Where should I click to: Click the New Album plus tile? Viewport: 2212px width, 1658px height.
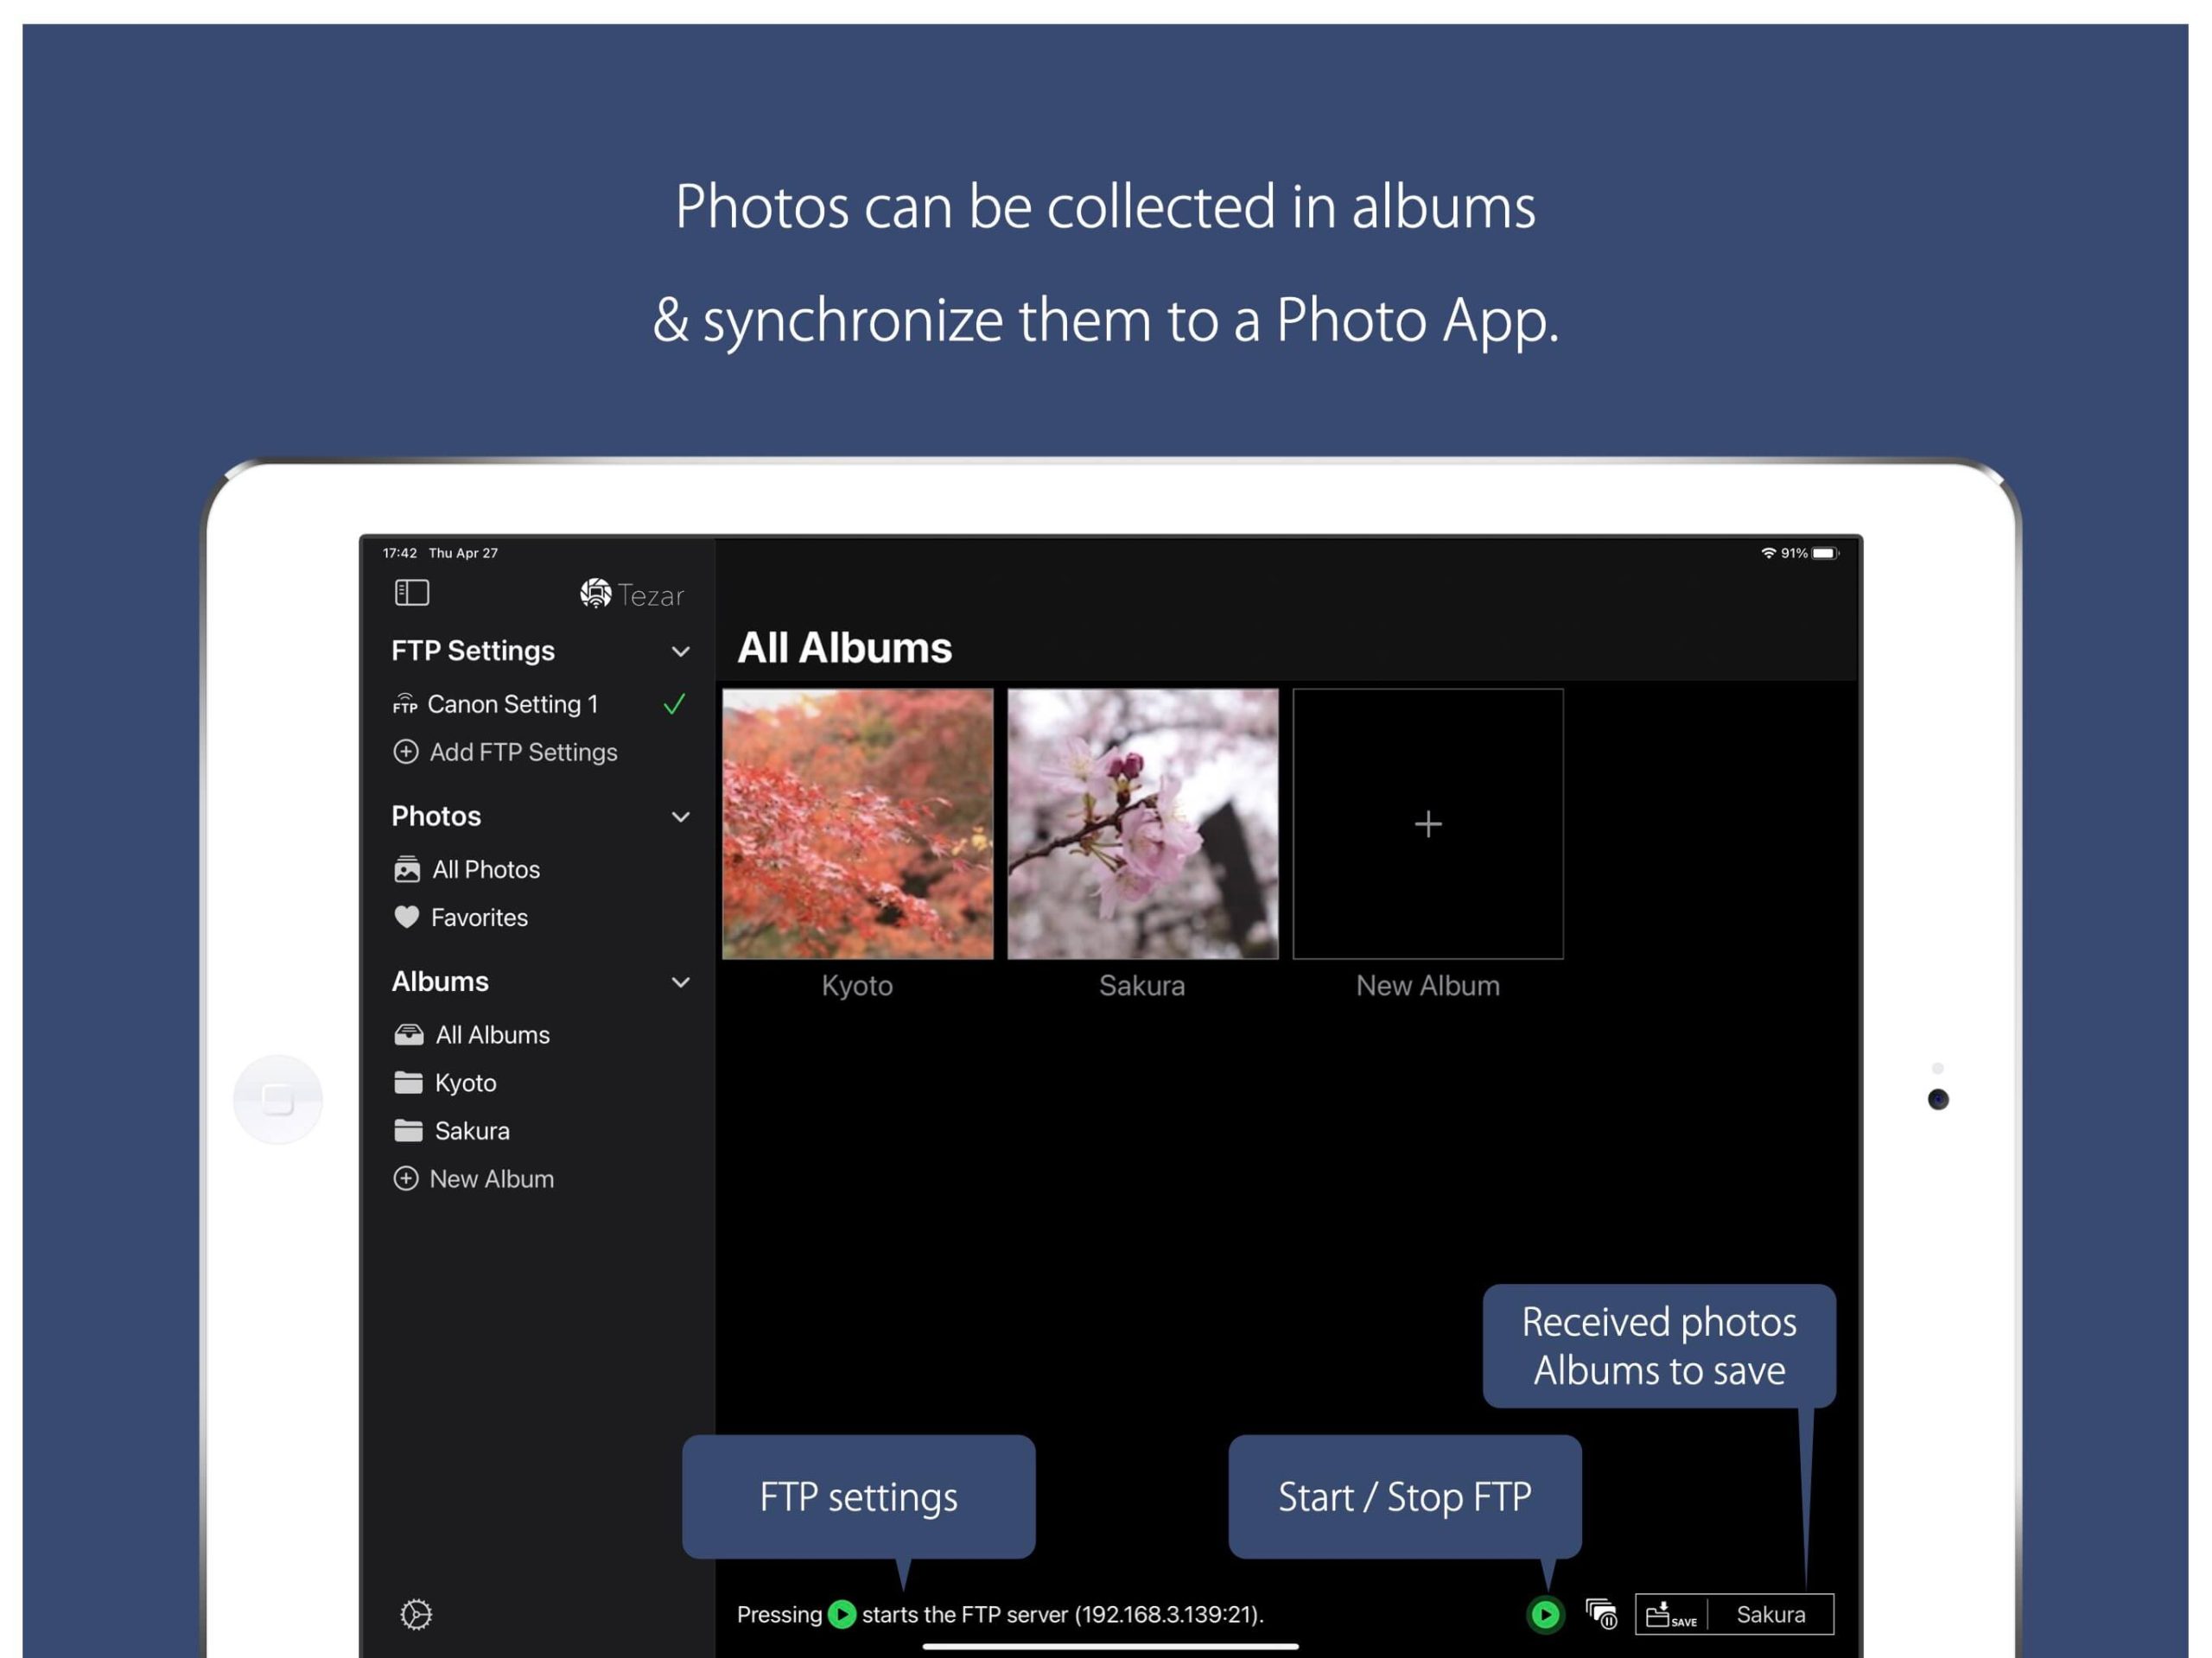pyautogui.click(x=1427, y=824)
